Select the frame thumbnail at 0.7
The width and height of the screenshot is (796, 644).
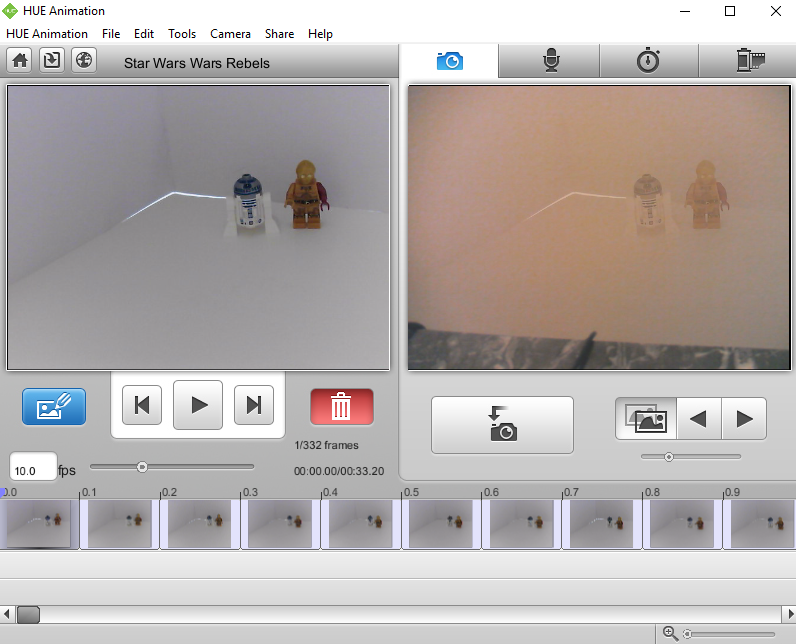point(602,524)
